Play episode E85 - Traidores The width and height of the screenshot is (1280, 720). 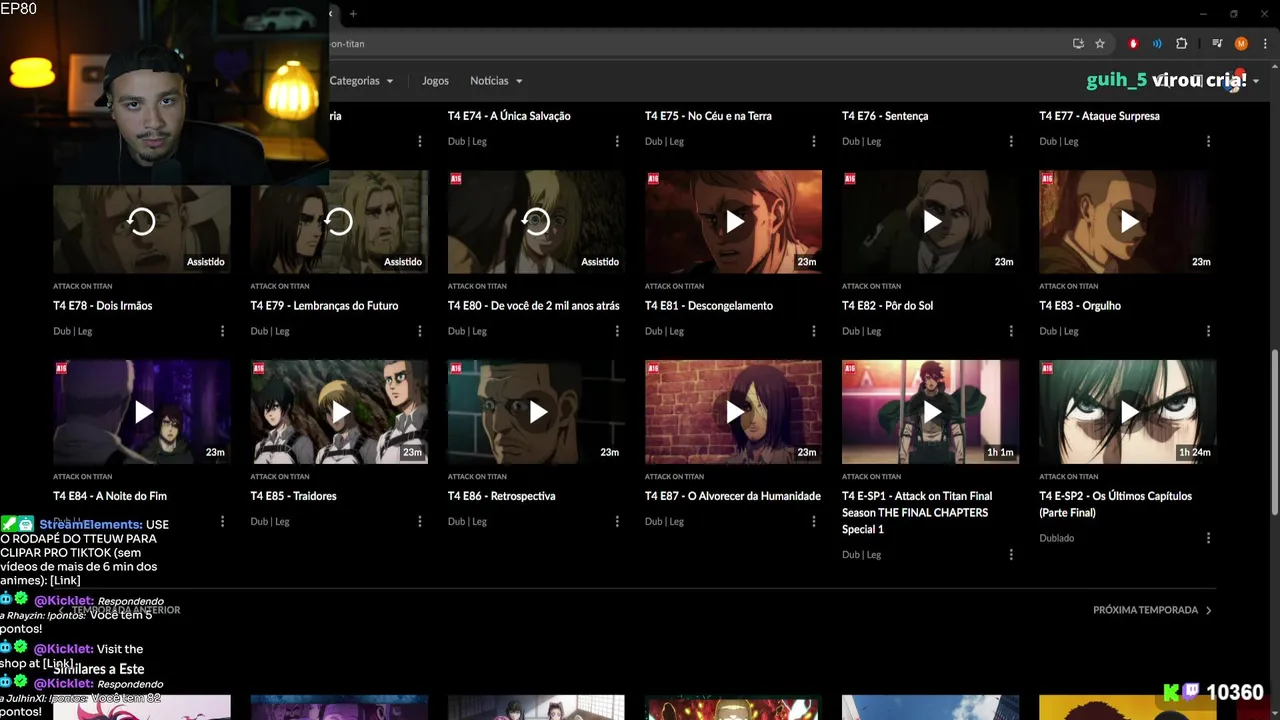[339, 411]
